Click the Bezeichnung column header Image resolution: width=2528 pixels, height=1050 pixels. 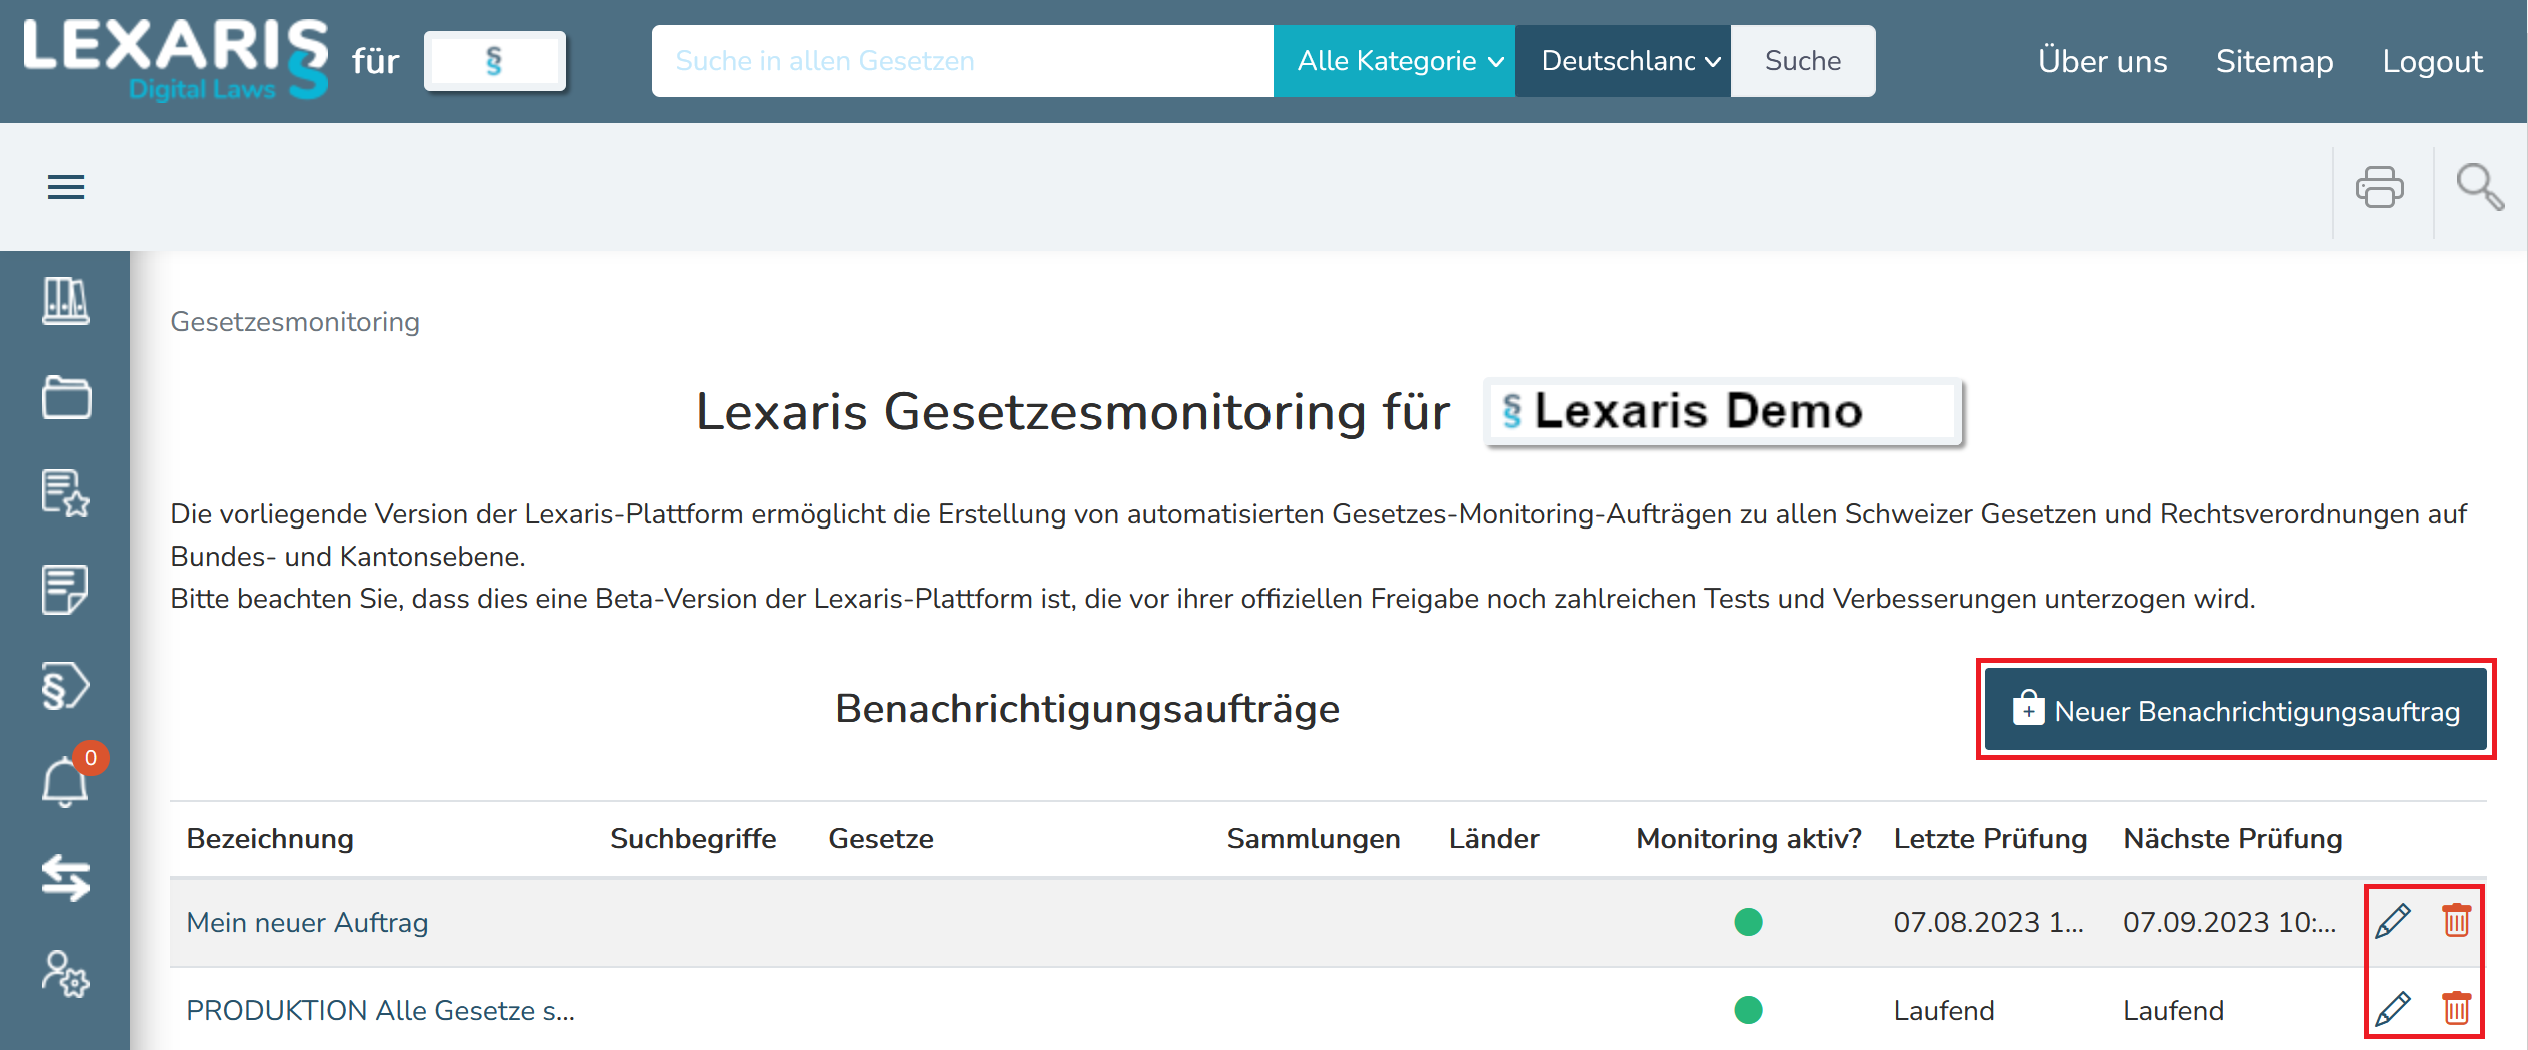pos(270,838)
